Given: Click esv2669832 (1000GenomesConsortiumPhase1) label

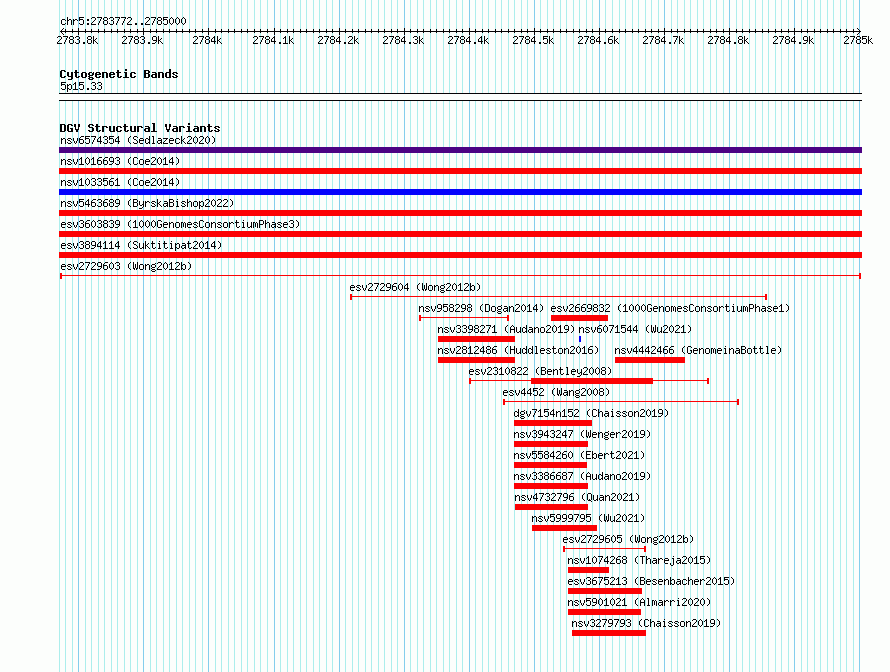Looking at the screenshot, I should pos(670,308).
